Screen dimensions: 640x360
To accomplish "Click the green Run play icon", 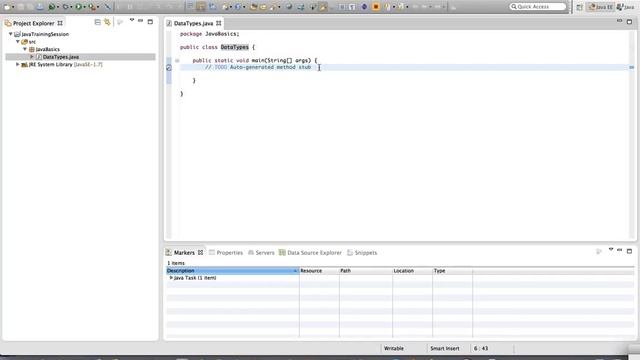I will (78, 7).
